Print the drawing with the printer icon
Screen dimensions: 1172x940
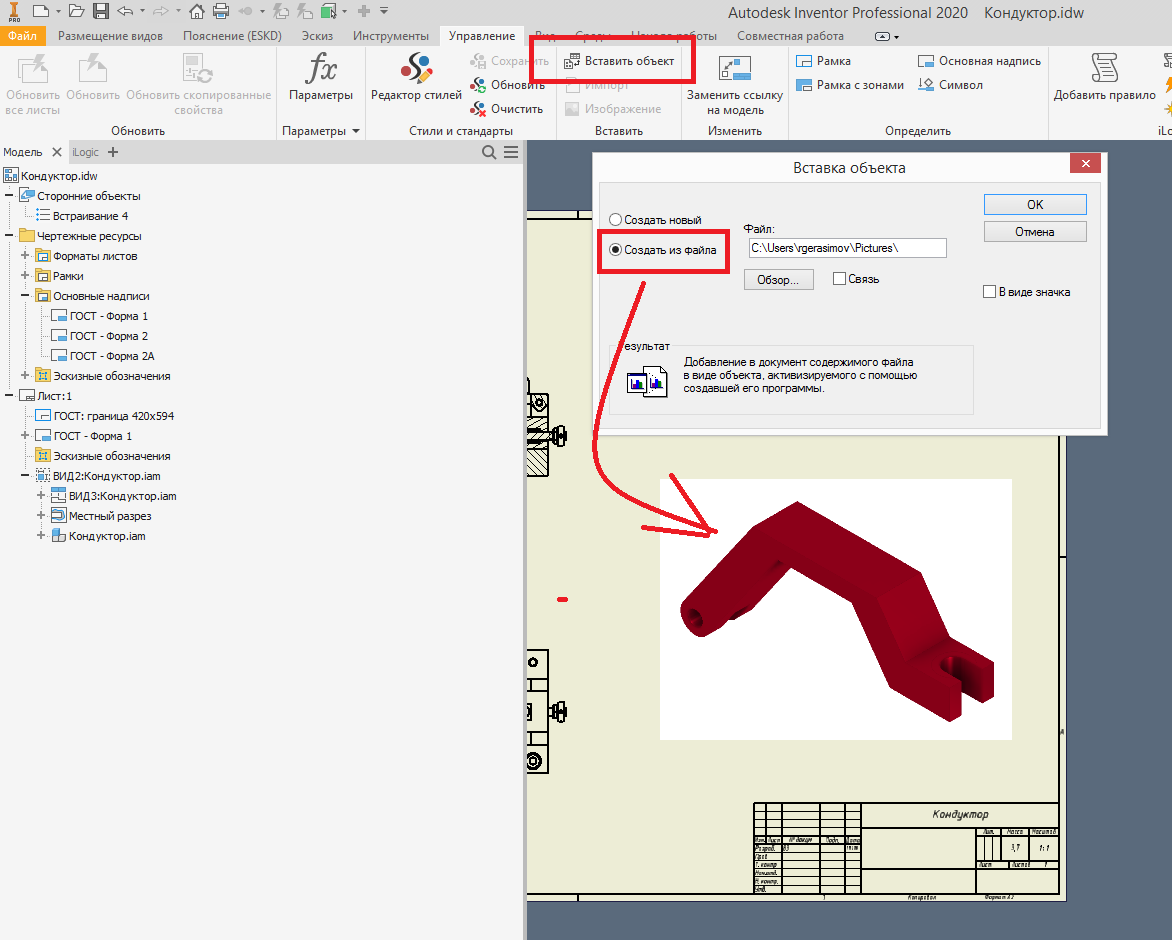tap(220, 11)
